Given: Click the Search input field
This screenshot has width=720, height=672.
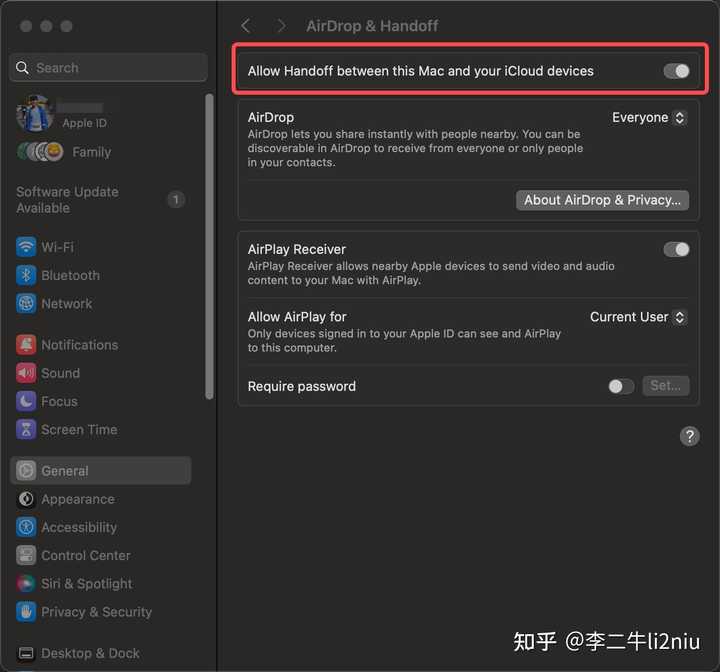Looking at the screenshot, I should 108,68.
